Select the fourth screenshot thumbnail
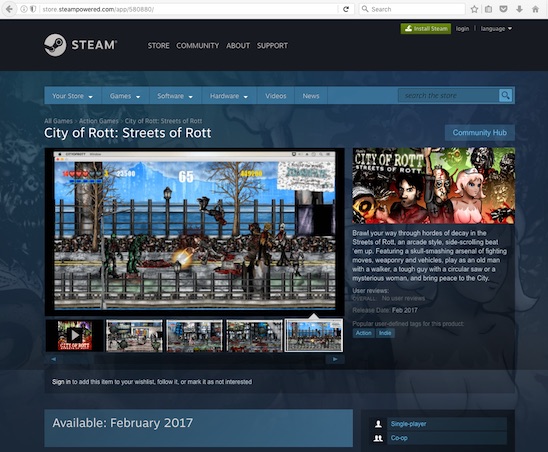 pos(254,336)
